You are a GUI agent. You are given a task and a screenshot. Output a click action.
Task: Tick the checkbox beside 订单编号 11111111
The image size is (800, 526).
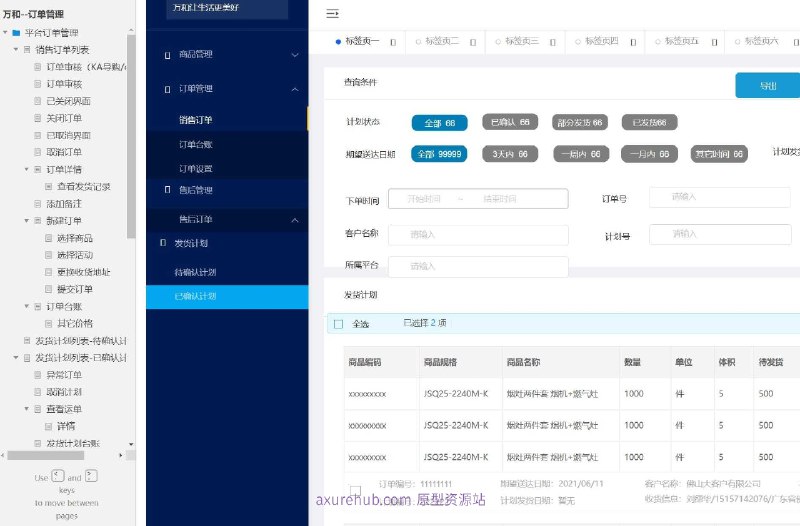pos(356,491)
